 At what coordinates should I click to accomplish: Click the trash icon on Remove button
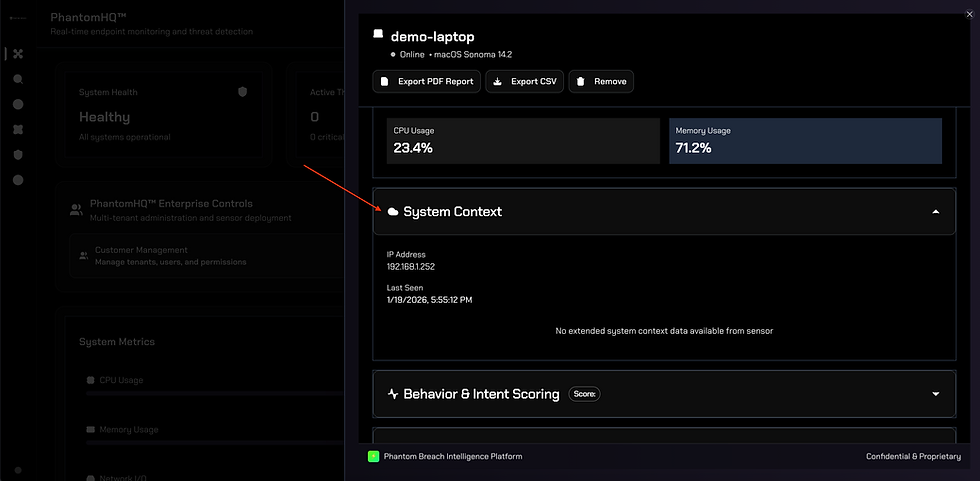[x=581, y=81]
